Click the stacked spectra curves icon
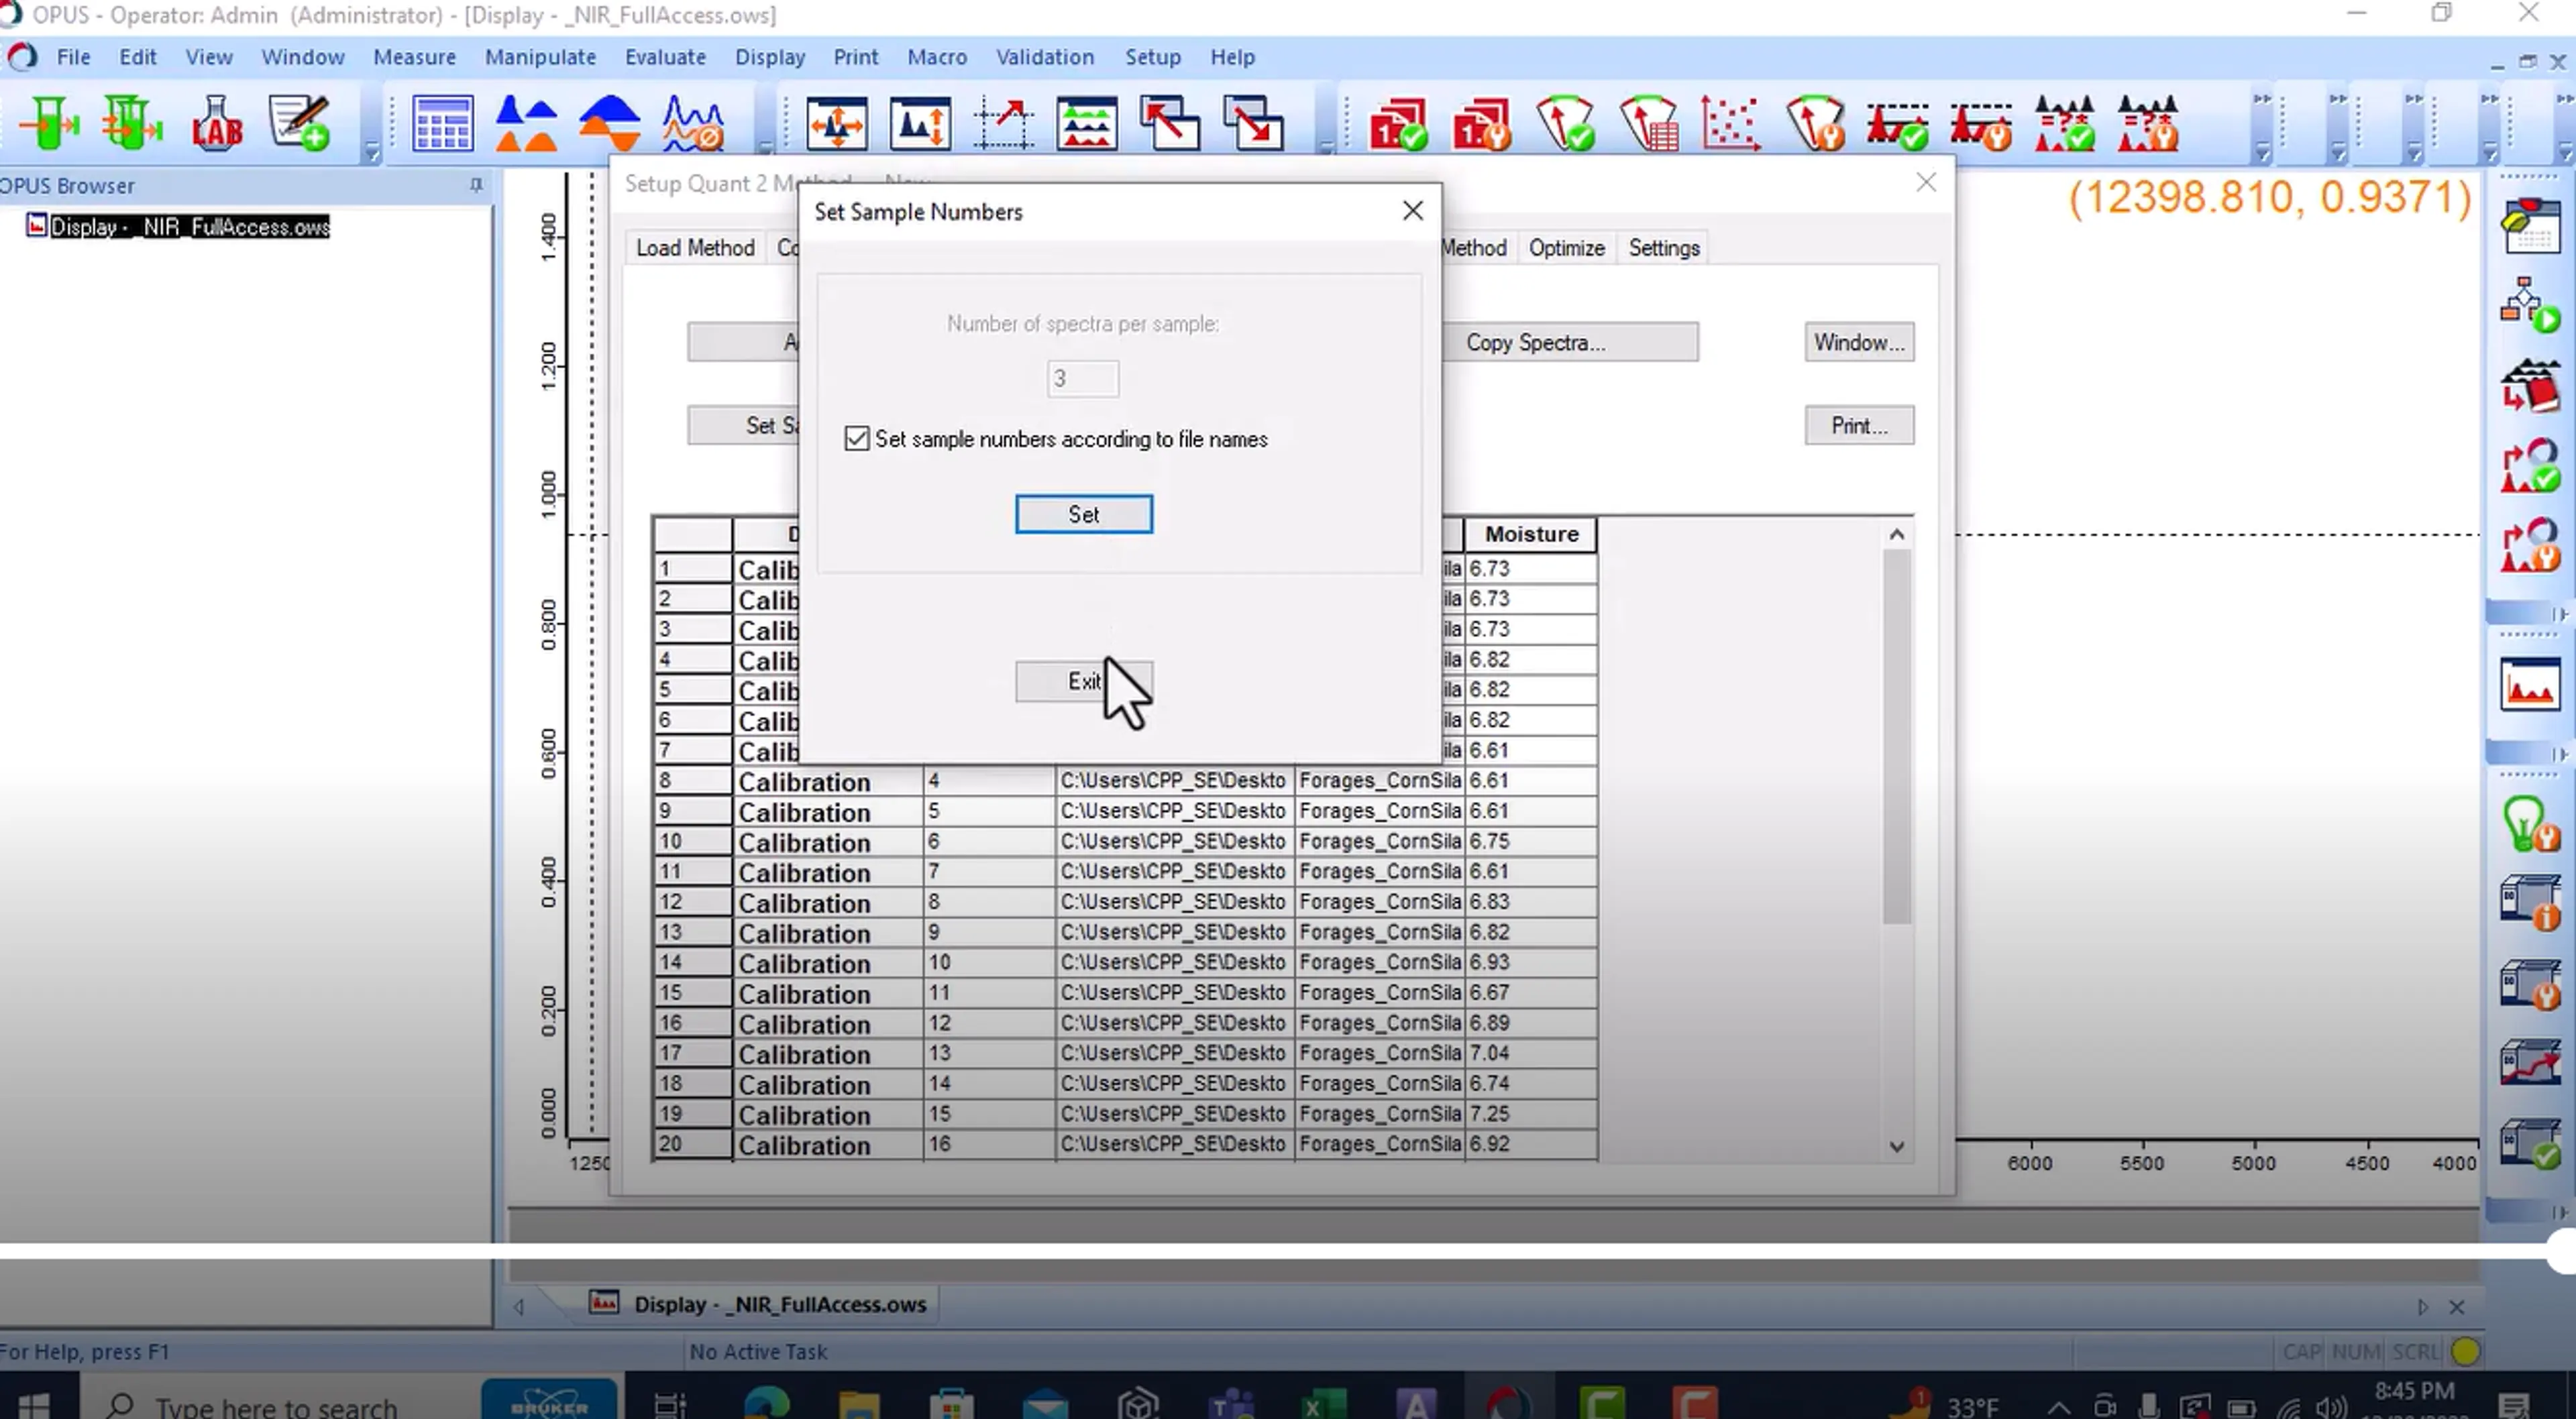2576x1419 pixels. point(692,124)
